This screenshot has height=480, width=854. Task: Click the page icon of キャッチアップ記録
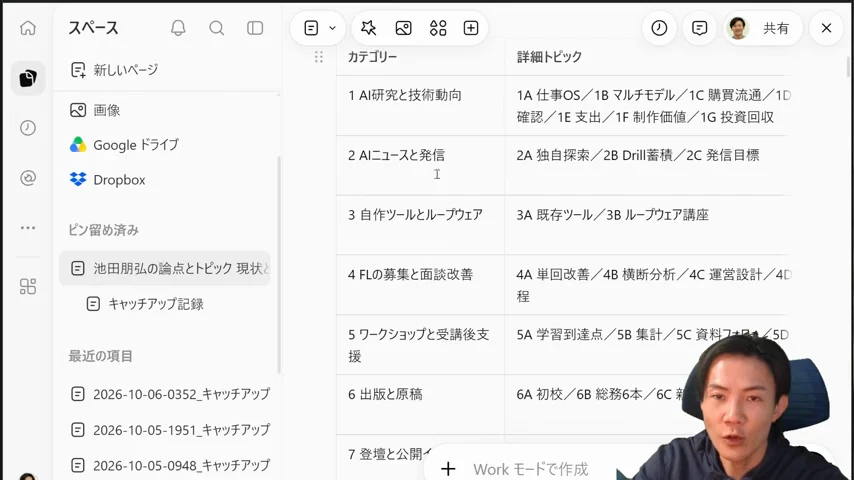point(93,304)
